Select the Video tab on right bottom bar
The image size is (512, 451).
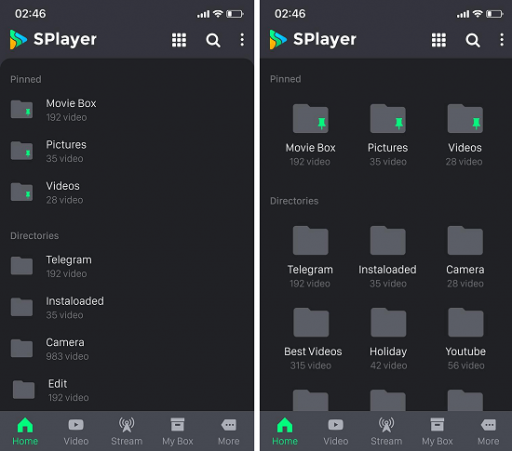[x=336, y=431]
